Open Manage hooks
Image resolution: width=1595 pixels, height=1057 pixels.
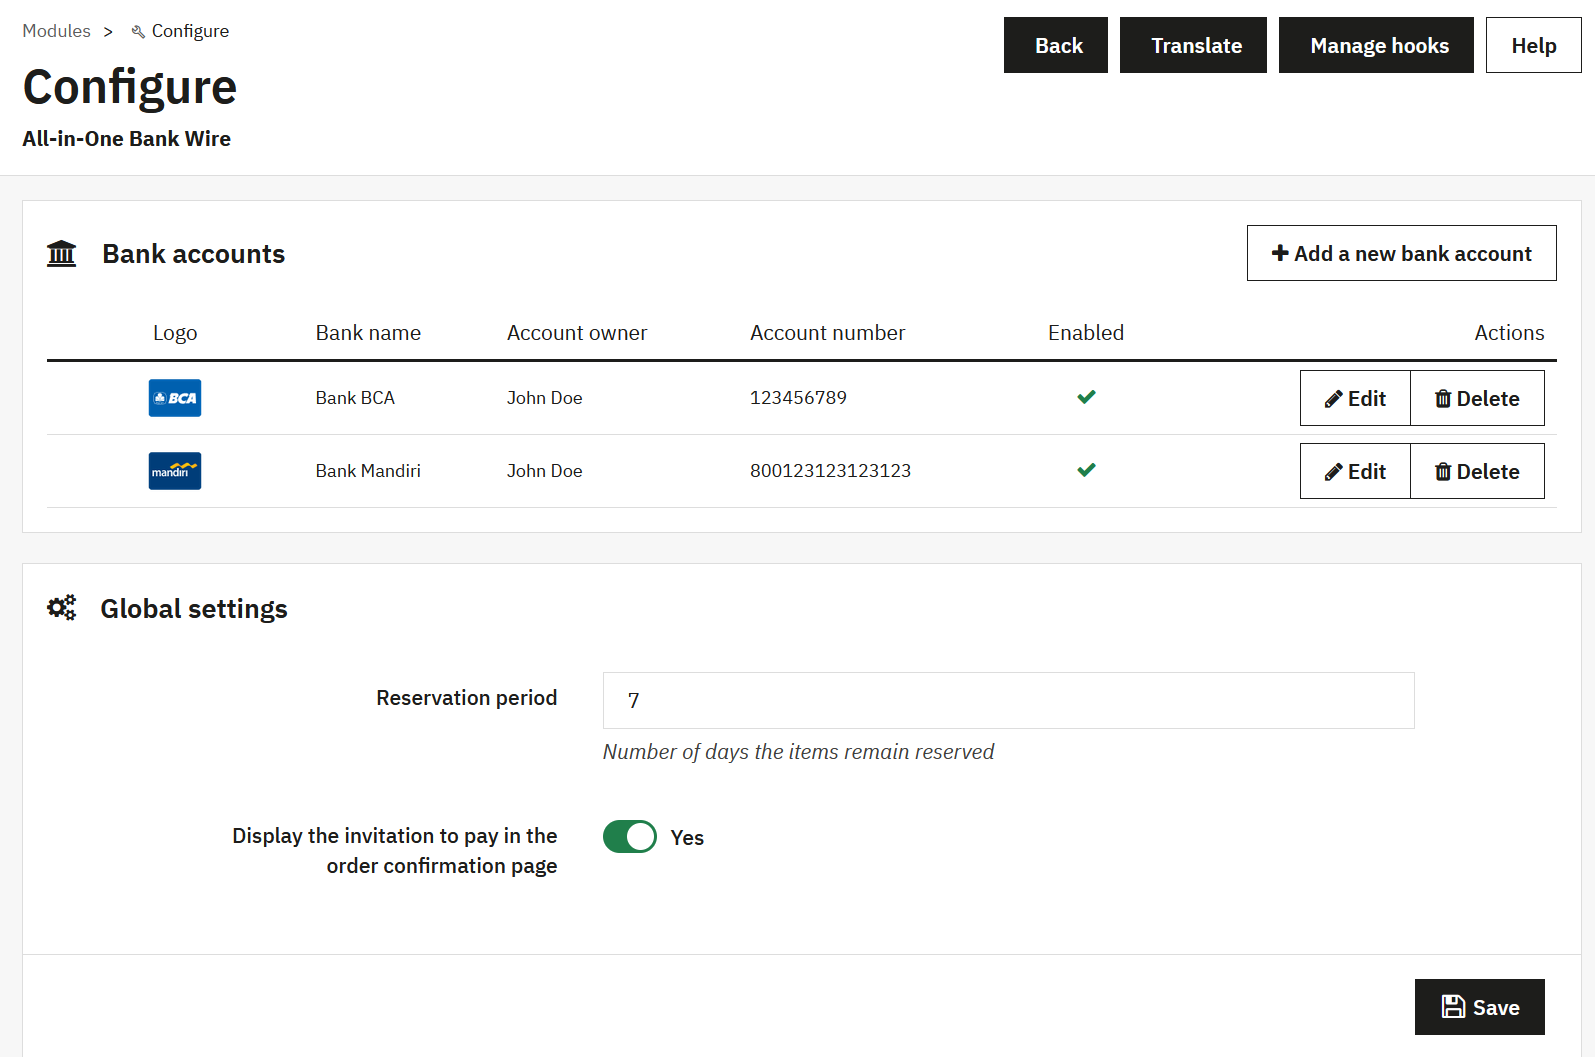pyautogui.click(x=1376, y=45)
